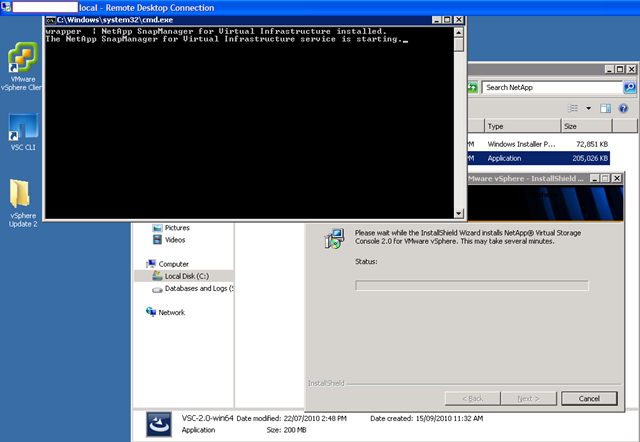Screen dimensions: 640x442
Task: Open the vSphere Update 2 desktop folder
Action: [x=23, y=203]
